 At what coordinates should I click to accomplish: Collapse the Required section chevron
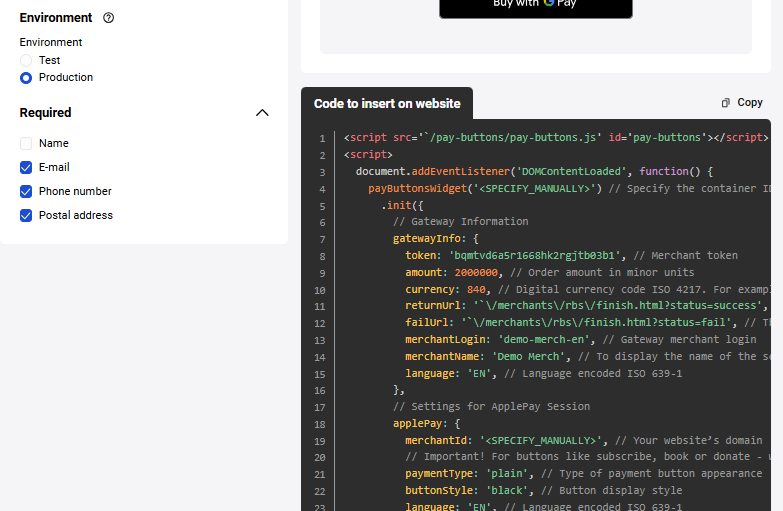pos(262,113)
